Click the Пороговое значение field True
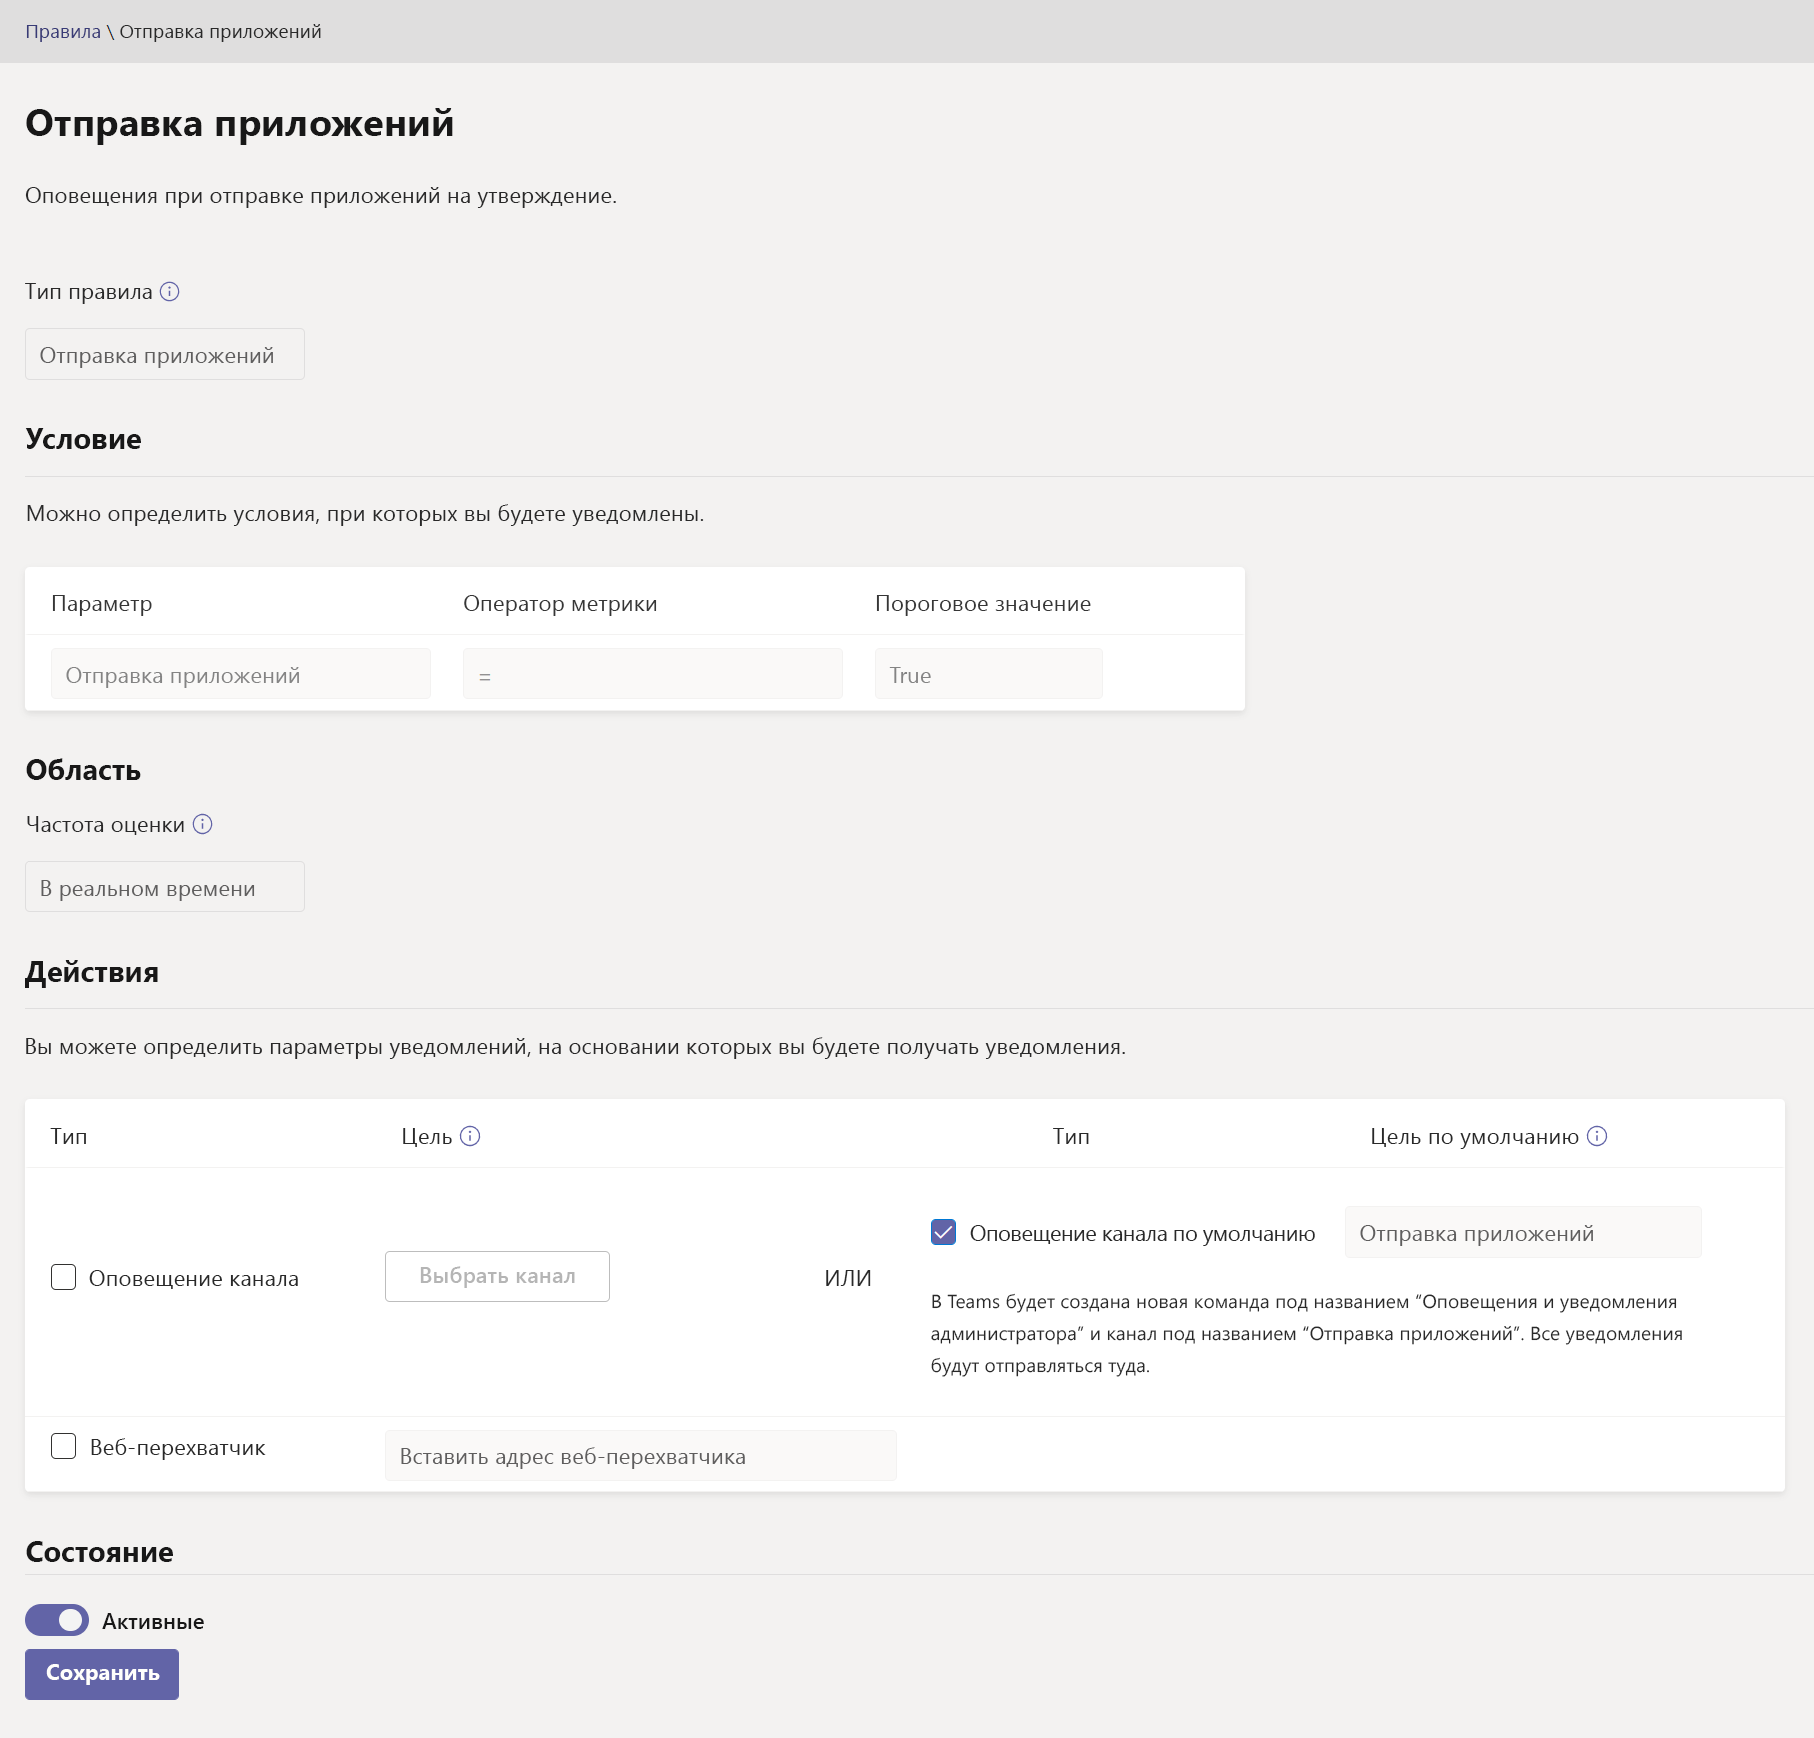This screenshot has width=1814, height=1738. (x=989, y=674)
